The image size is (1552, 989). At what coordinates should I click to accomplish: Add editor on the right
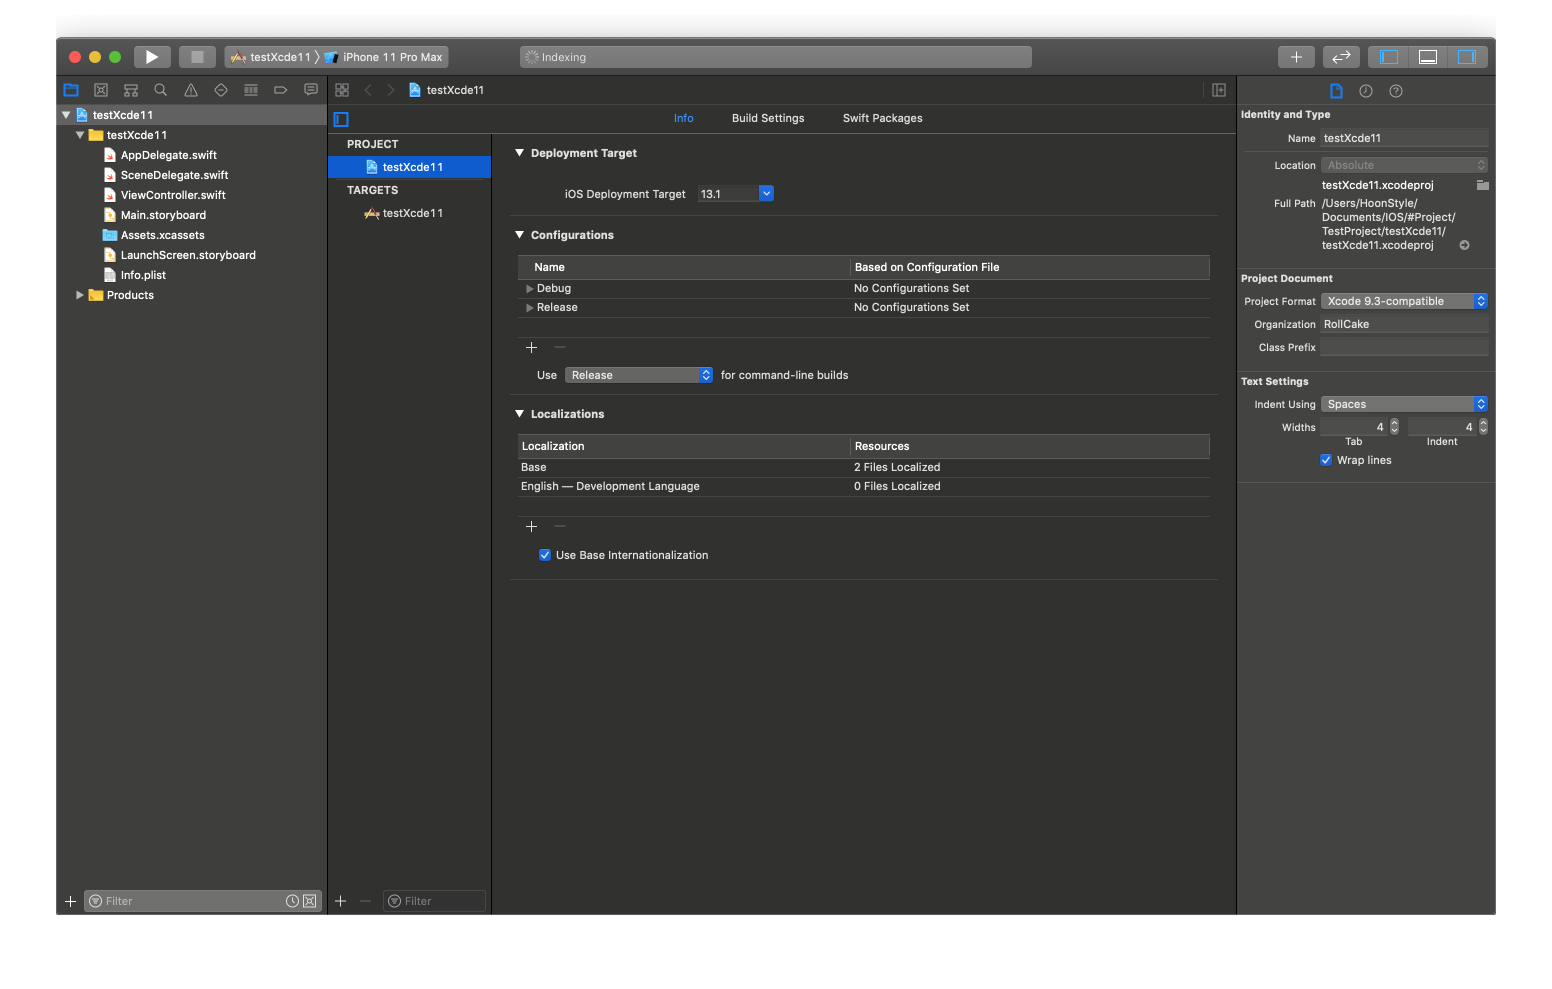[1219, 90]
